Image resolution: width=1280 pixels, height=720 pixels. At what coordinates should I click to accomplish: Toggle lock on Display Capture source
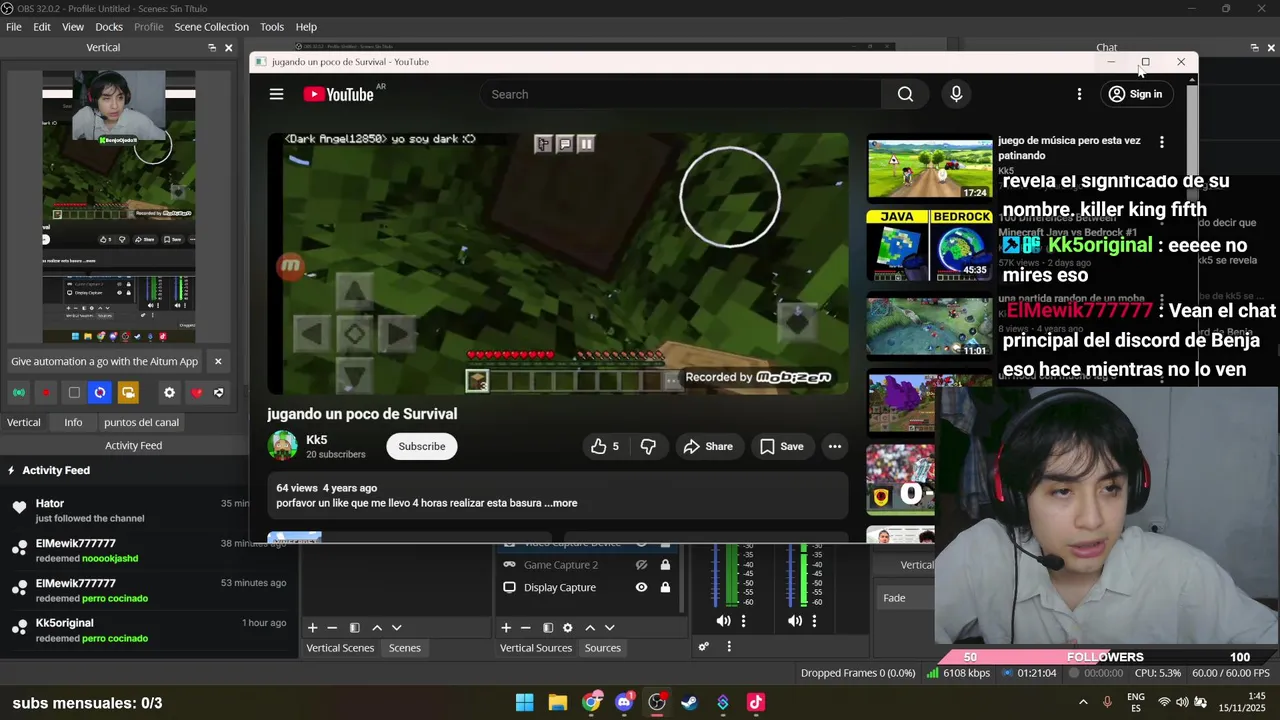click(x=665, y=587)
